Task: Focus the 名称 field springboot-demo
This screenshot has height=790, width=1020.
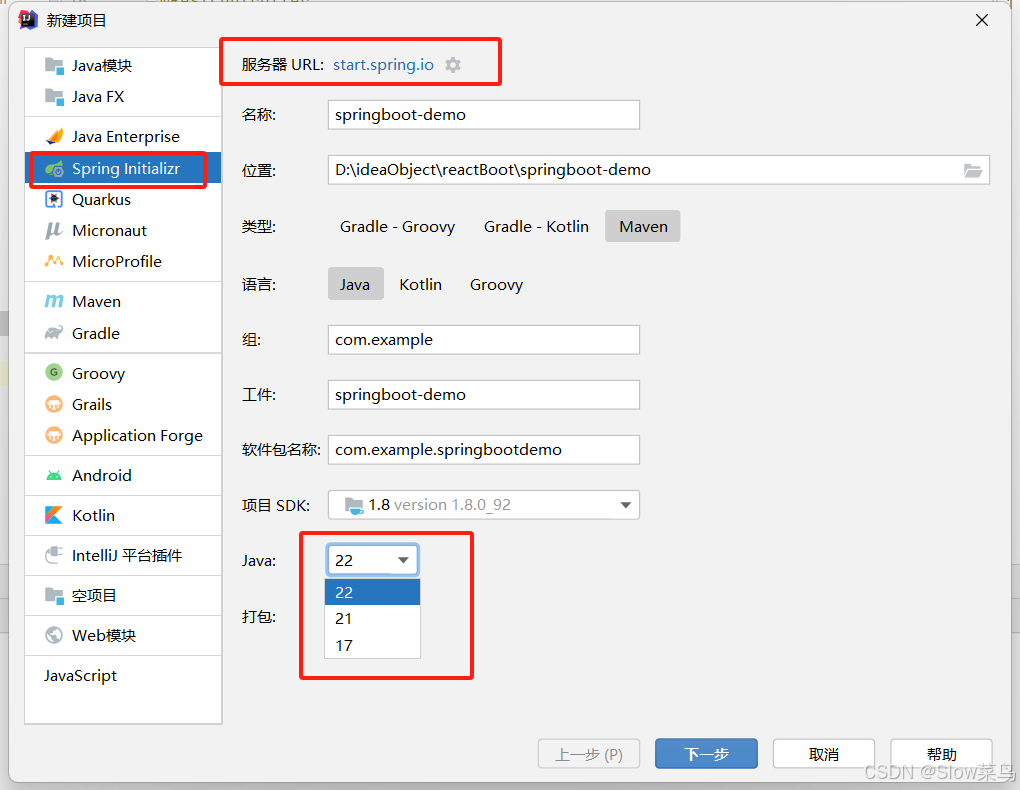Action: [x=483, y=115]
